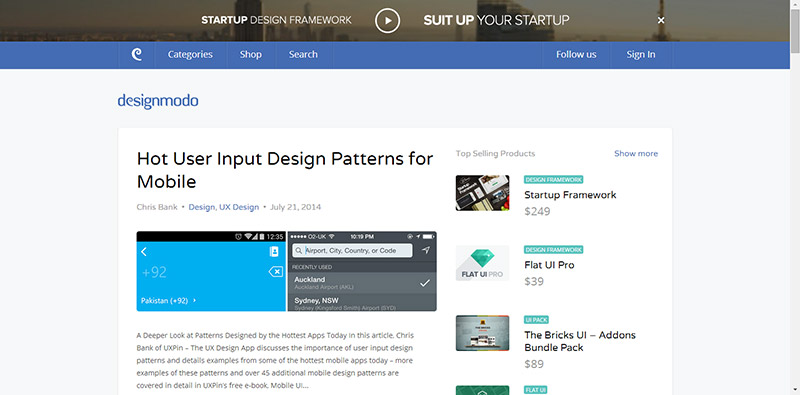The width and height of the screenshot is (800, 395).
Task: Click the Suit Up Your Startup banner text
Action: pos(496,20)
